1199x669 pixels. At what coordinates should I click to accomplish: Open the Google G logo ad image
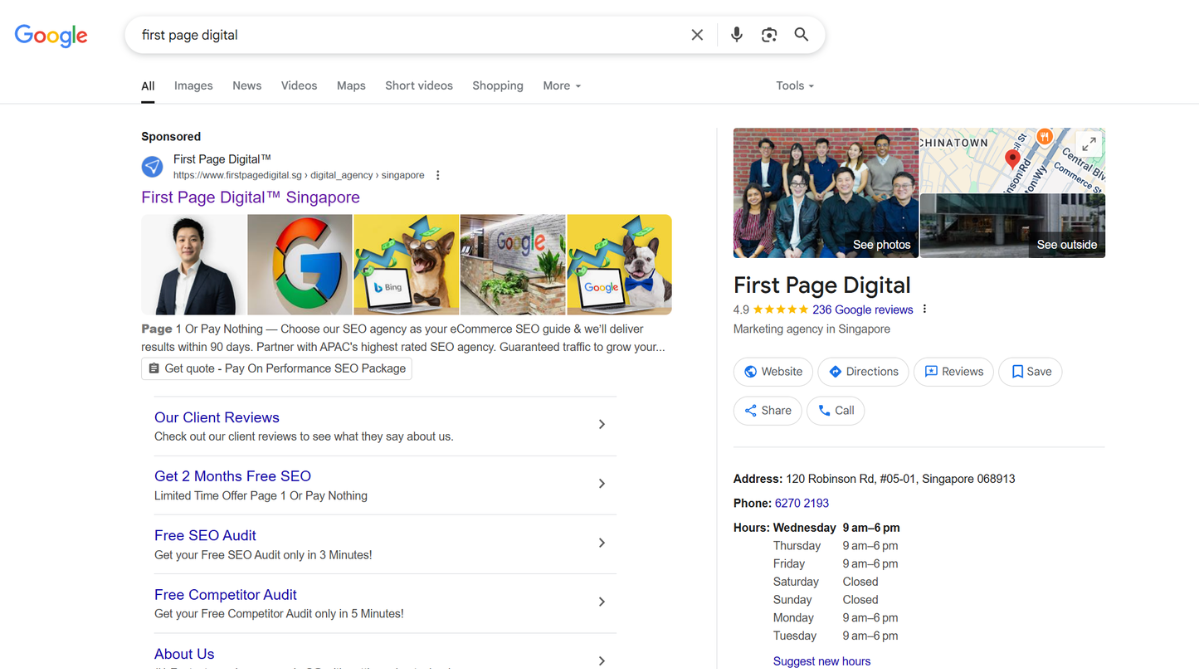click(300, 265)
